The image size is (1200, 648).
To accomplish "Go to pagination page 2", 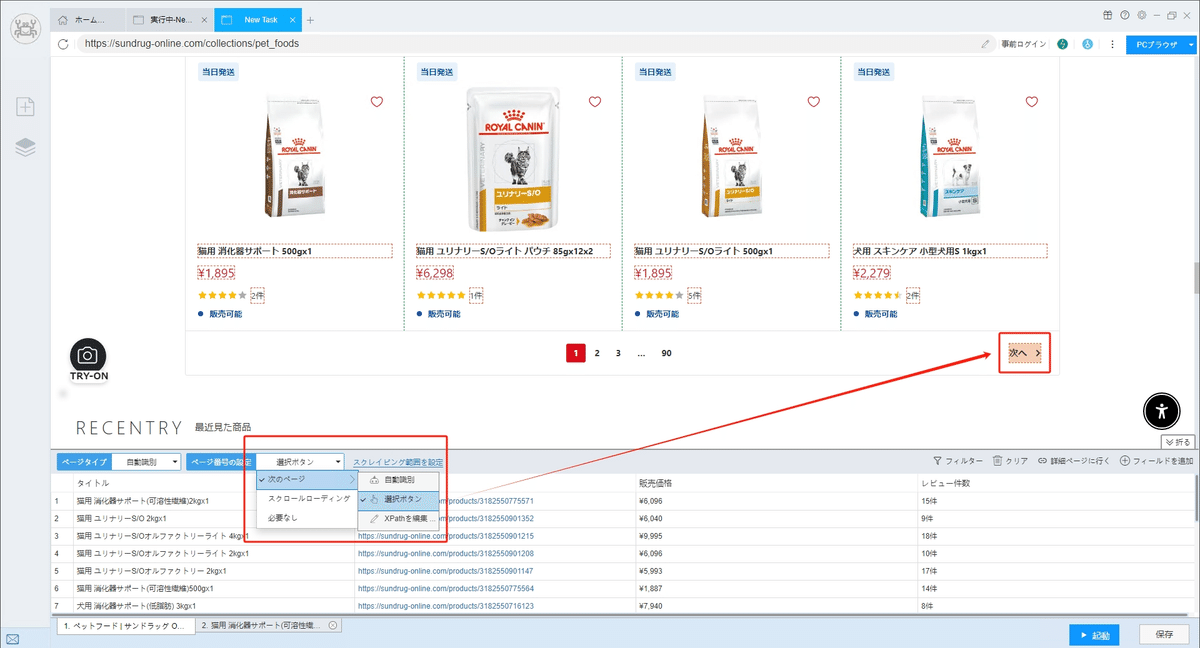I will pos(597,353).
